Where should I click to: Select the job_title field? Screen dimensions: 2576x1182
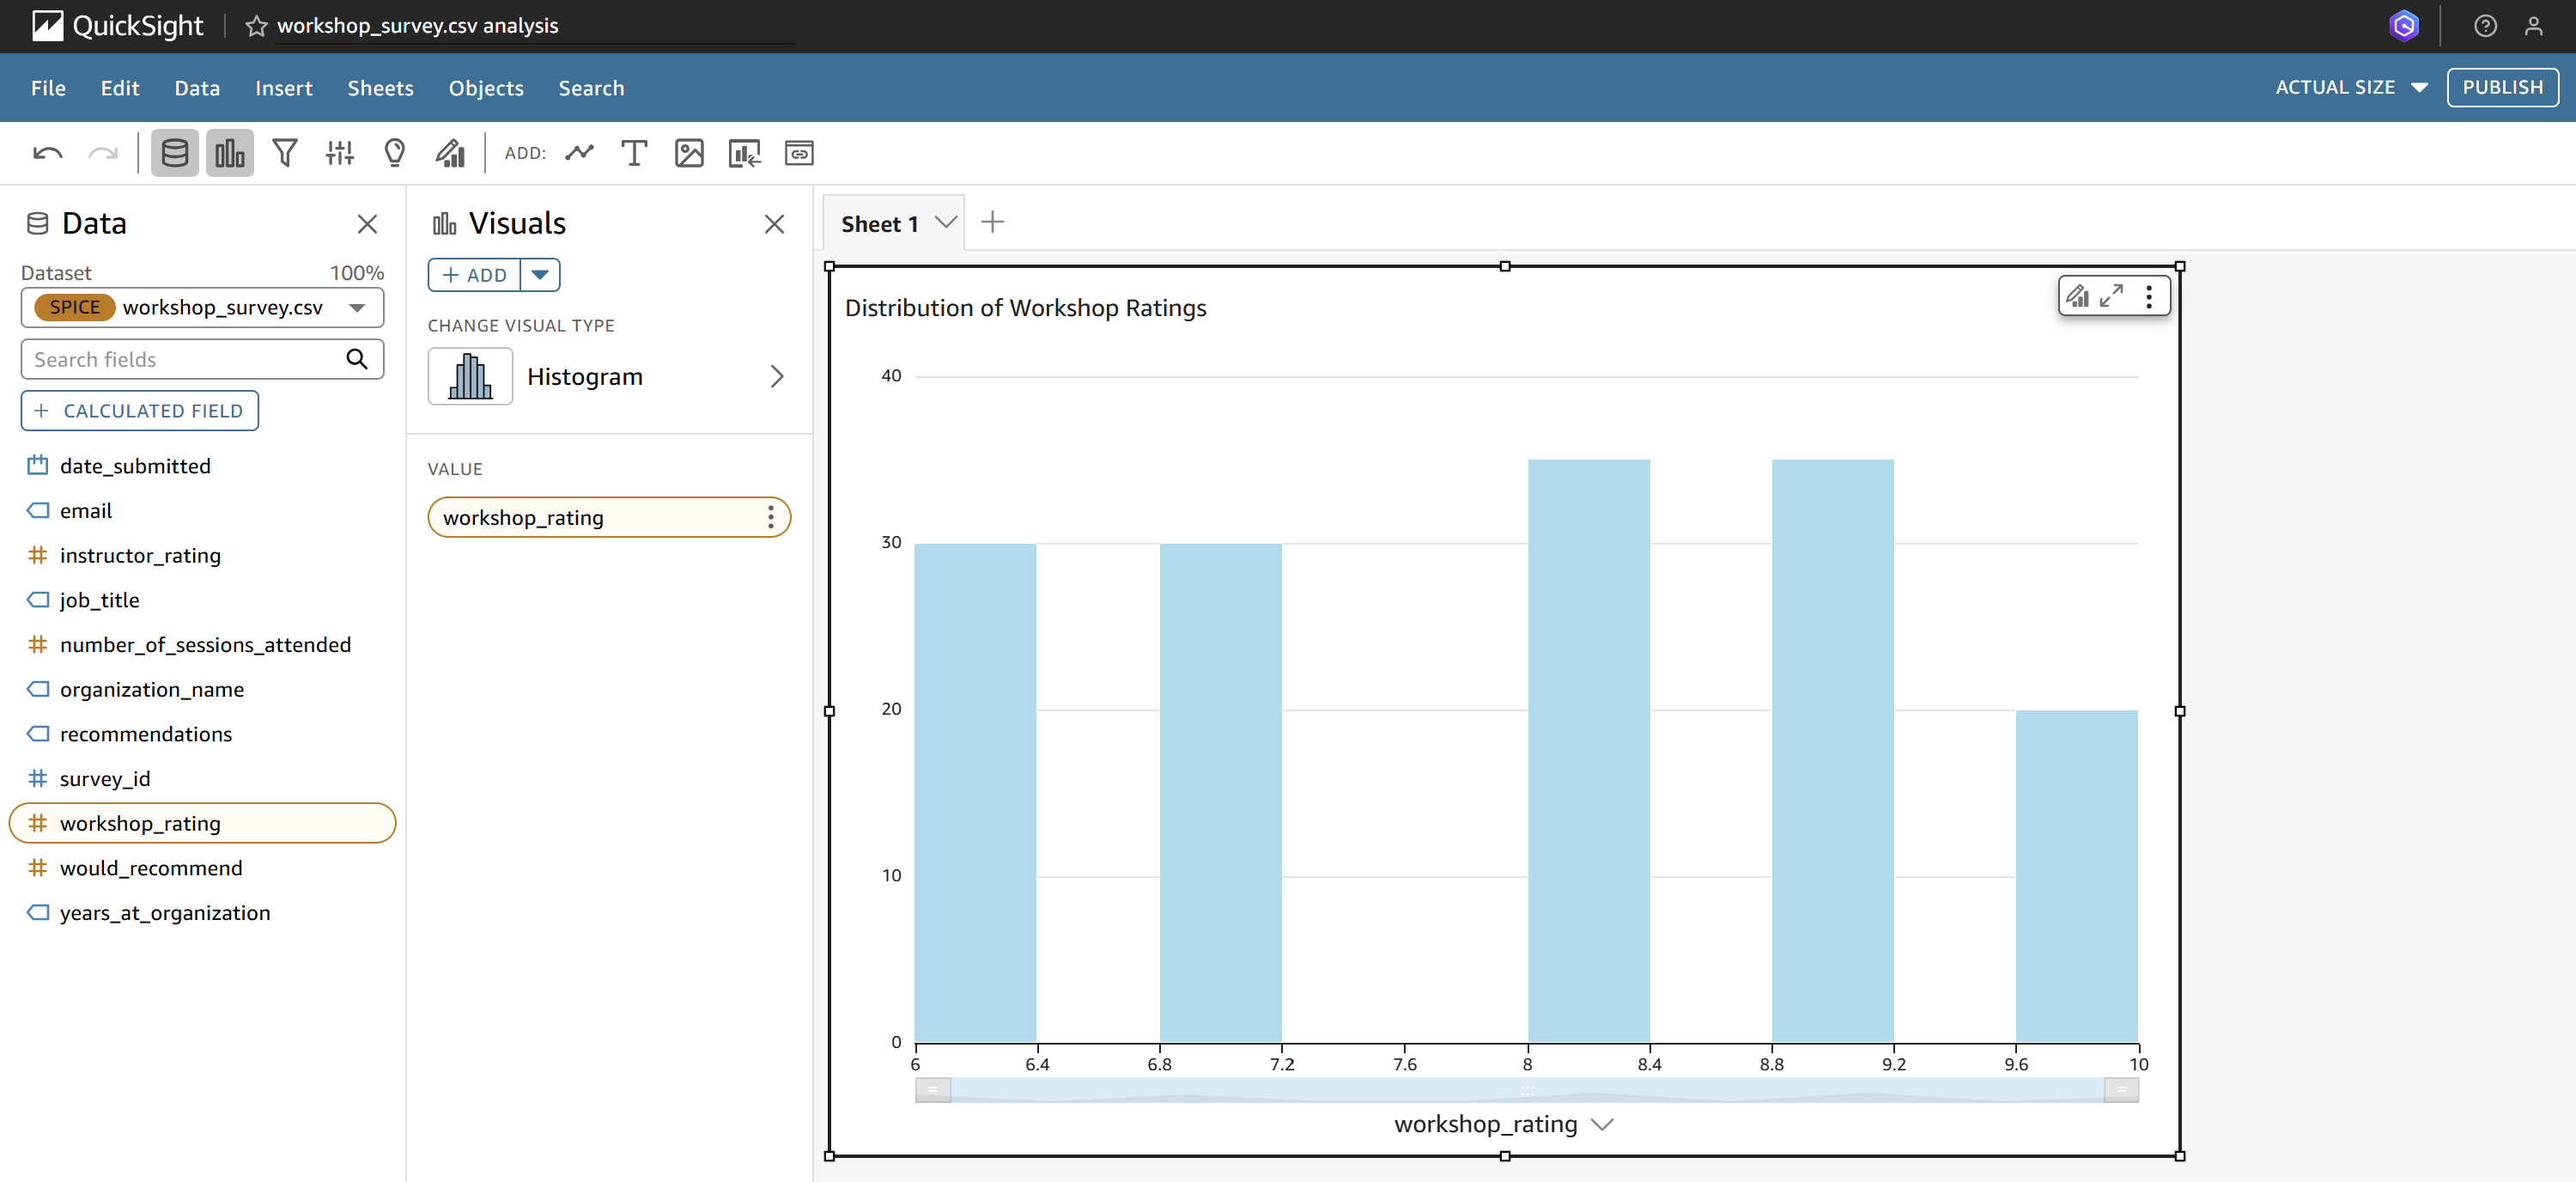[99, 600]
